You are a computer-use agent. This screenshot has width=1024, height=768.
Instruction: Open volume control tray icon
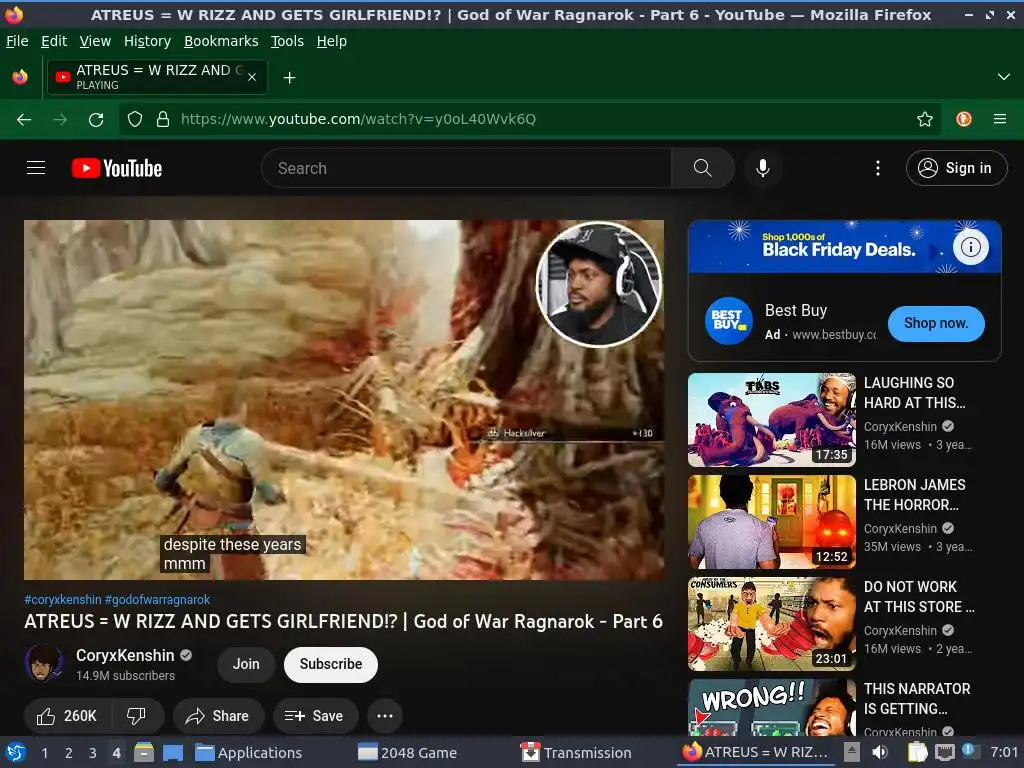pos(880,752)
